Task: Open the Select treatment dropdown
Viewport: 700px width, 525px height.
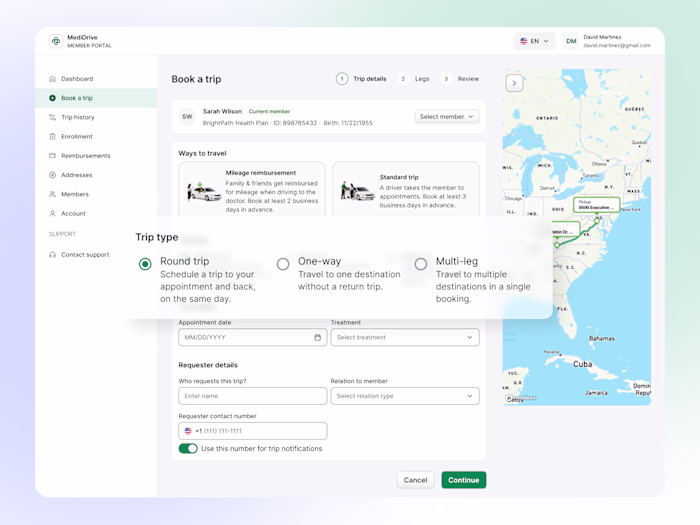Action: click(405, 338)
